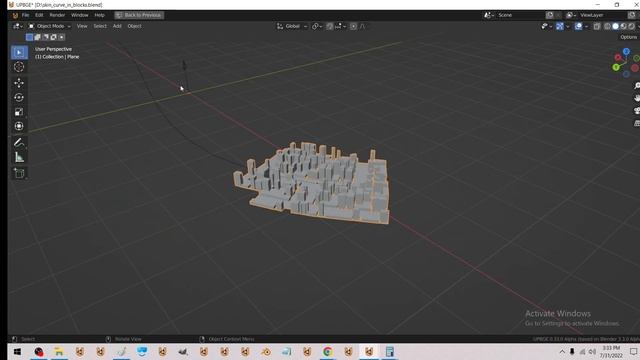This screenshot has width=640, height=360.
Task: Activate the 3D Cursor tool
Action: [x=19, y=67]
